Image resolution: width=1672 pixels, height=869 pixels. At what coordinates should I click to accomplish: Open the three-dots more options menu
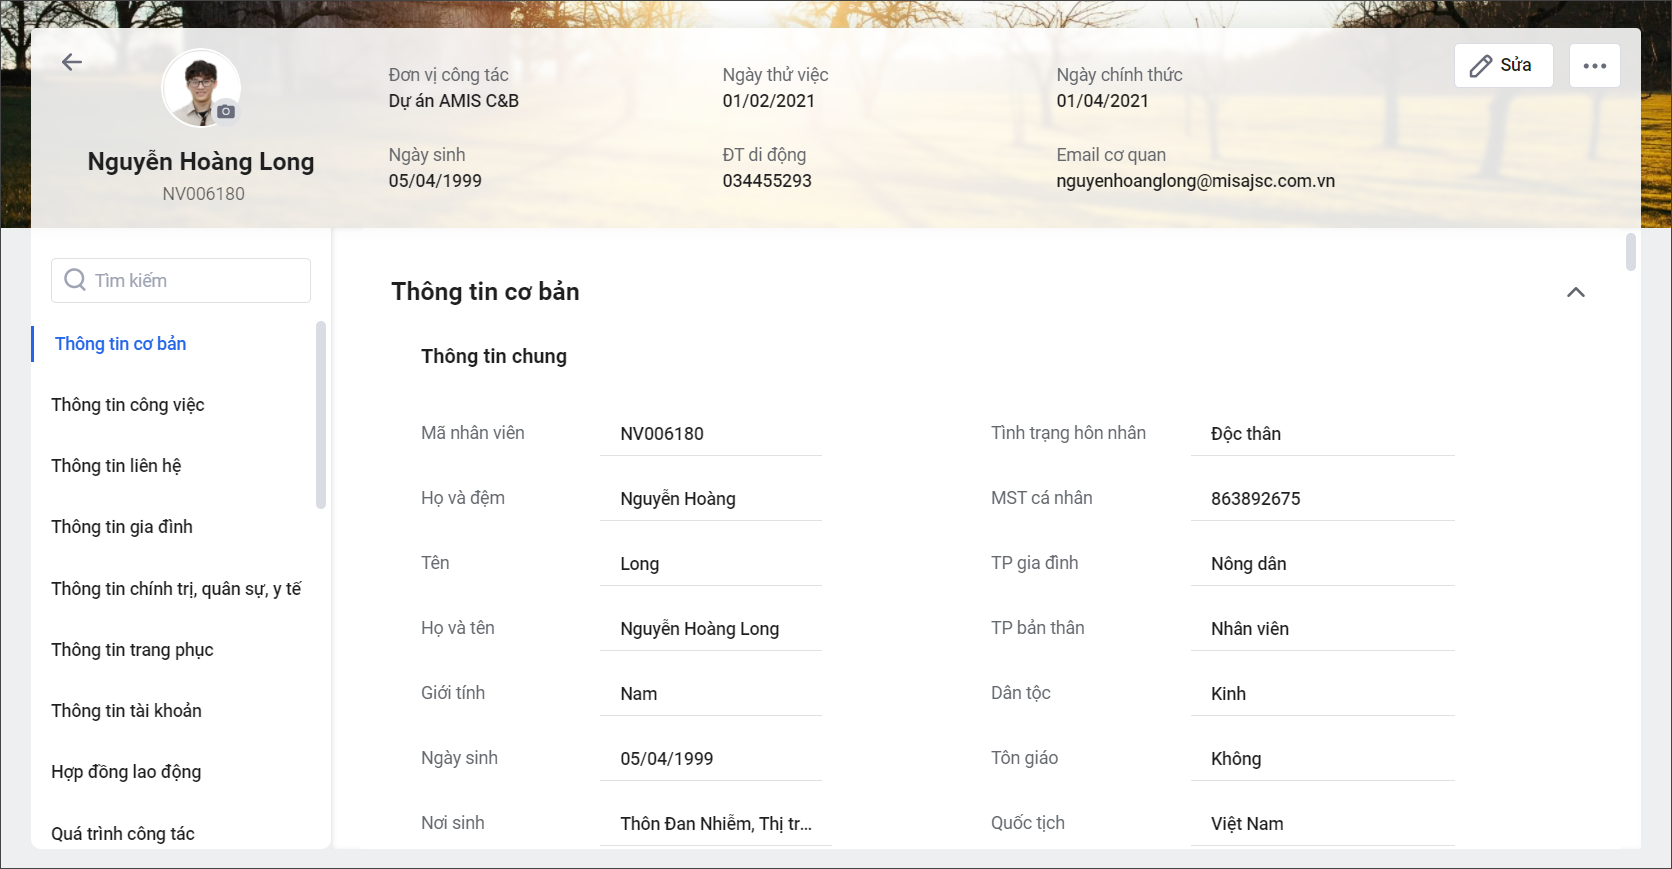click(x=1594, y=66)
